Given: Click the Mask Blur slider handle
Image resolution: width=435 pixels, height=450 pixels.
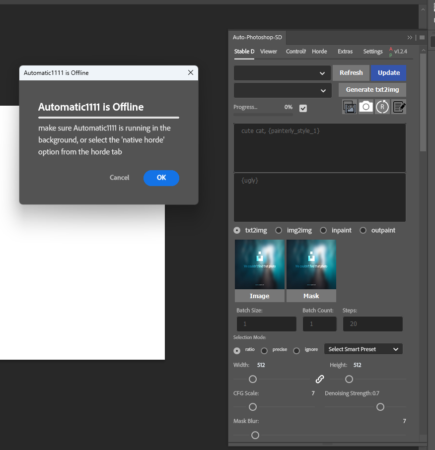Looking at the screenshot, I should 255,435.
